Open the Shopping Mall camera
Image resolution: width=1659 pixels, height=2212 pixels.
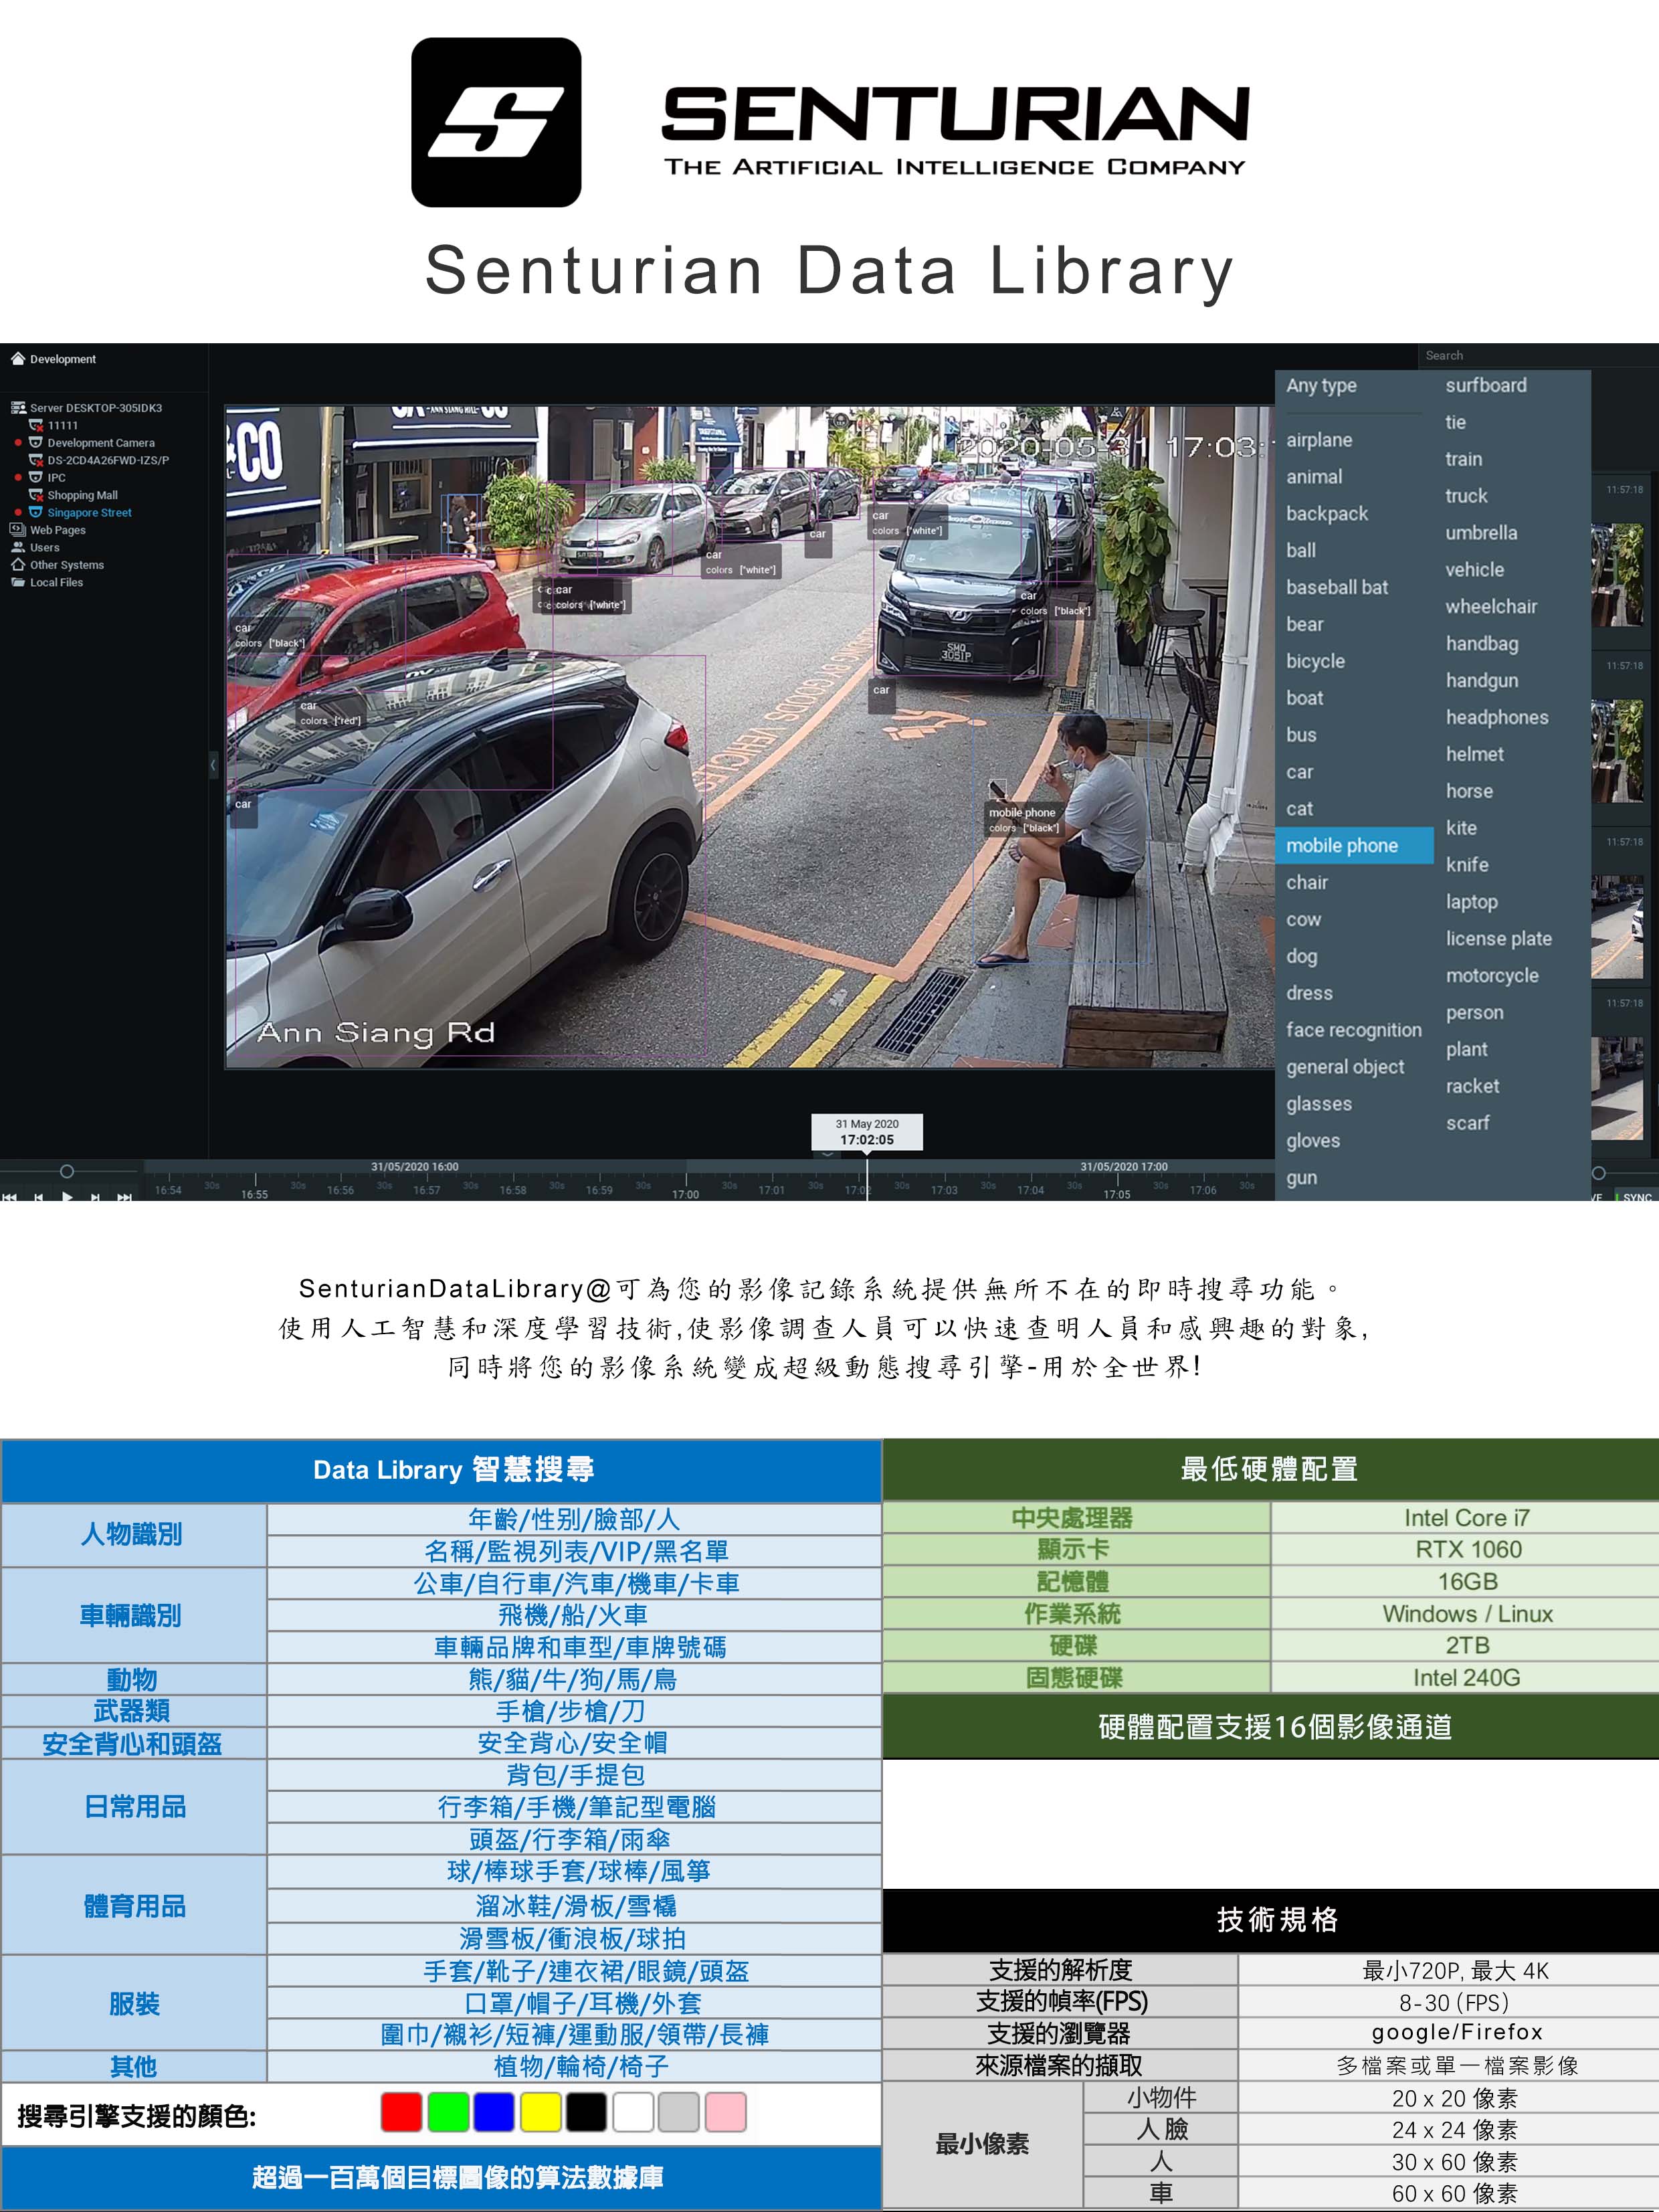[82, 495]
